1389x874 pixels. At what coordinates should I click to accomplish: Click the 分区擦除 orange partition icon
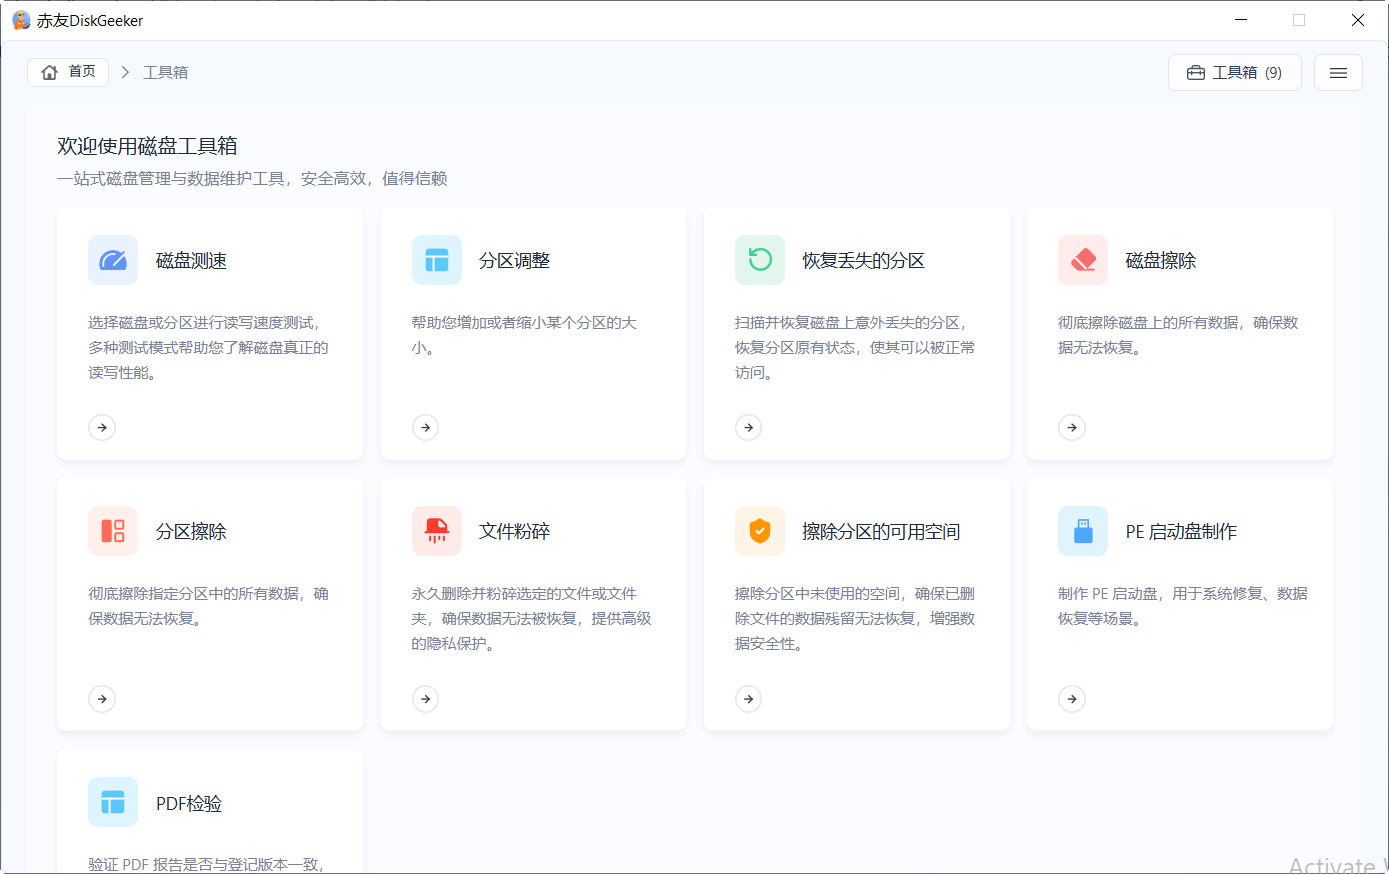click(x=113, y=531)
